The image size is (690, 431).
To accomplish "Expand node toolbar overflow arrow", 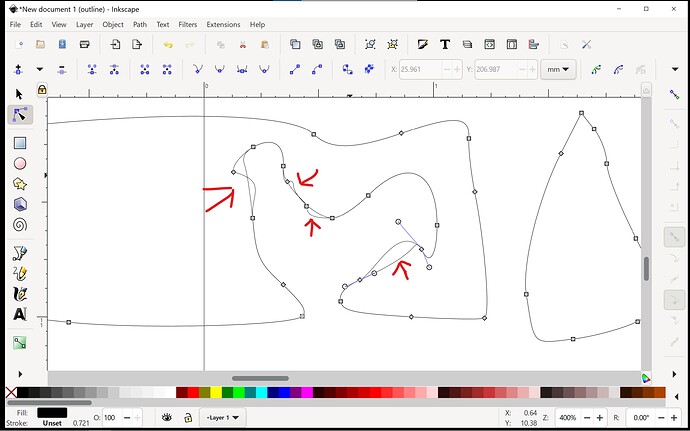I will click(675, 69).
